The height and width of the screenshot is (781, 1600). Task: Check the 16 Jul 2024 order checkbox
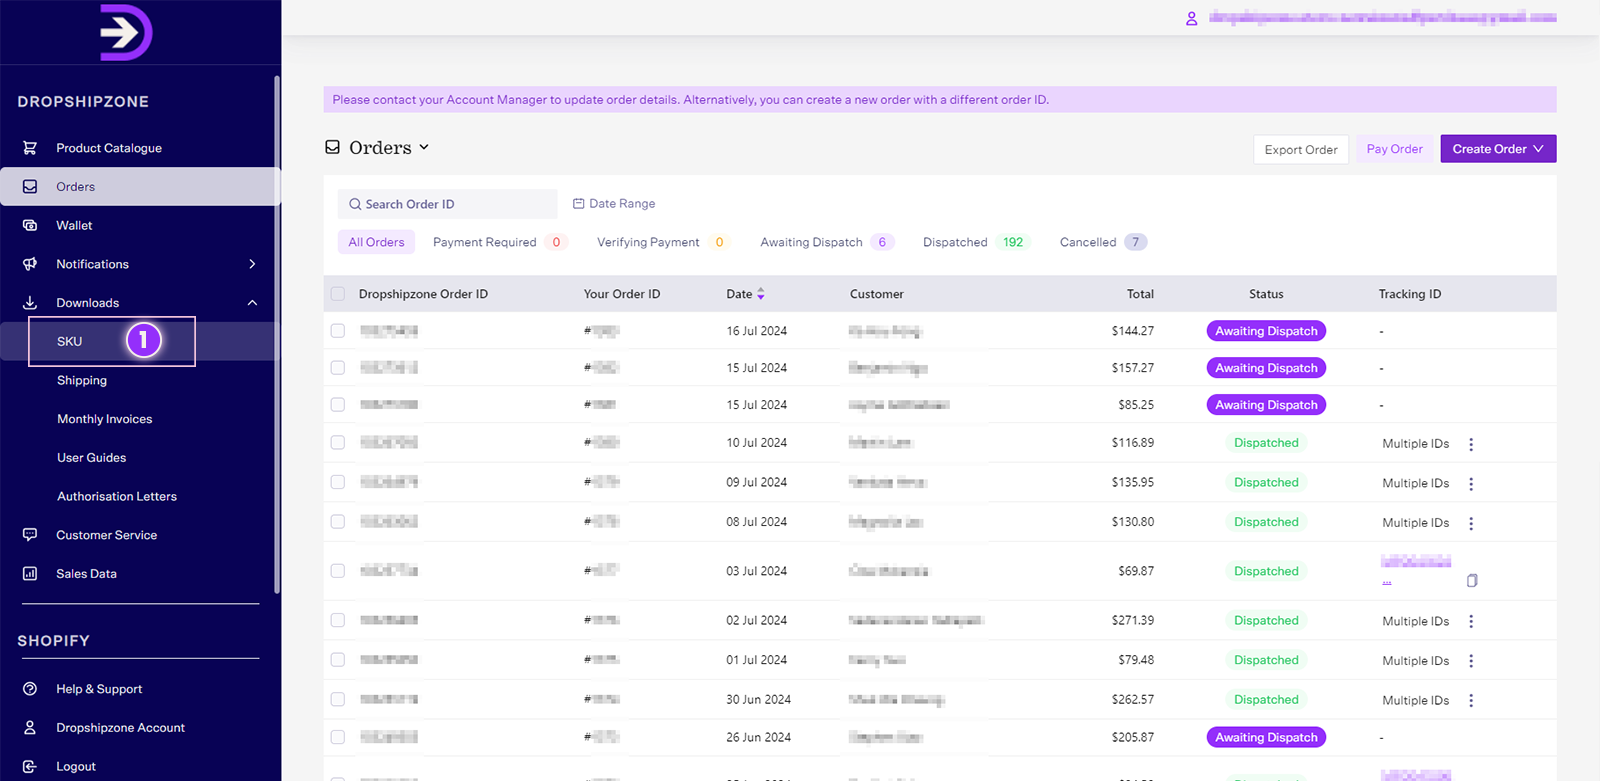[x=338, y=331]
